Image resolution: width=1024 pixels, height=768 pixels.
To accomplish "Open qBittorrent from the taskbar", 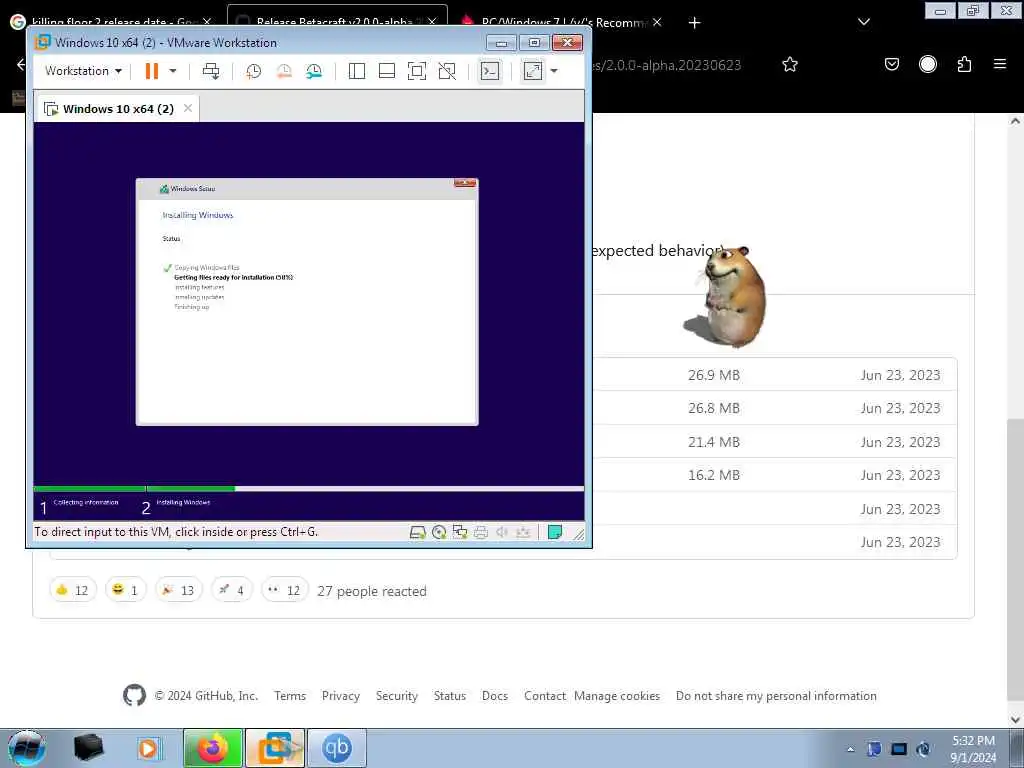I will click(336, 748).
